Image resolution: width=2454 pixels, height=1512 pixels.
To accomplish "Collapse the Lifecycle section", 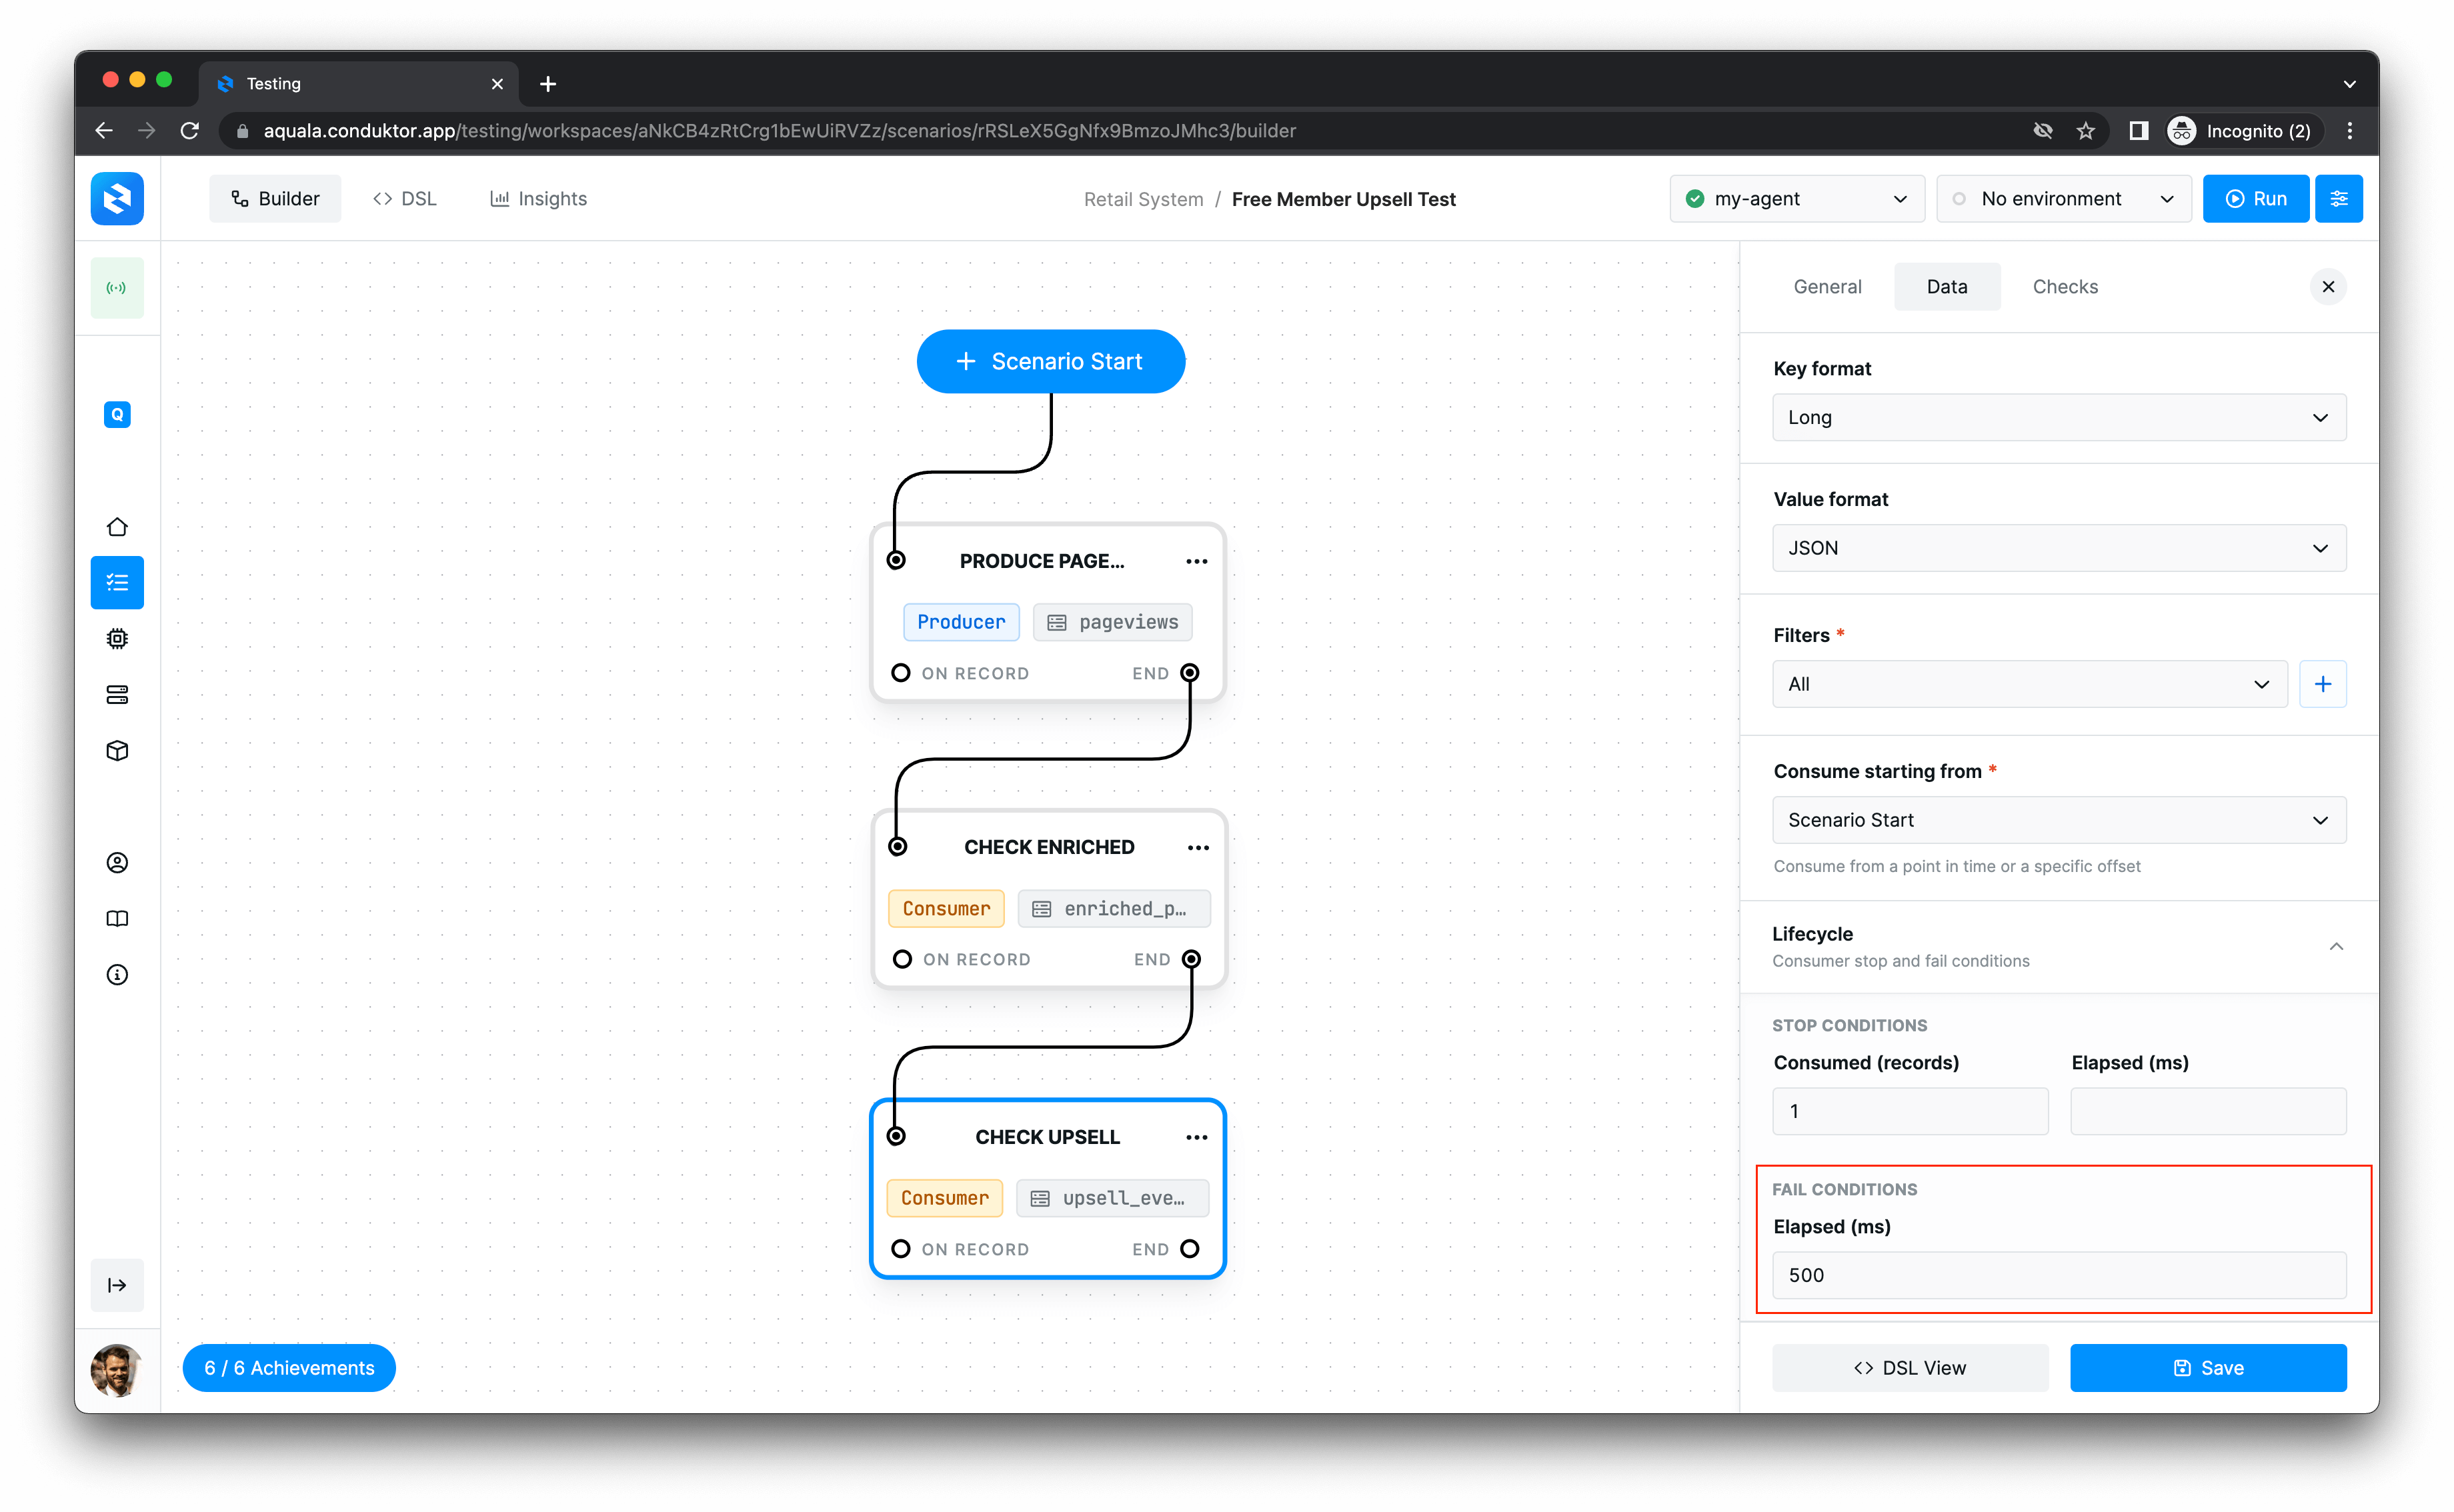I will pyautogui.click(x=2336, y=946).
